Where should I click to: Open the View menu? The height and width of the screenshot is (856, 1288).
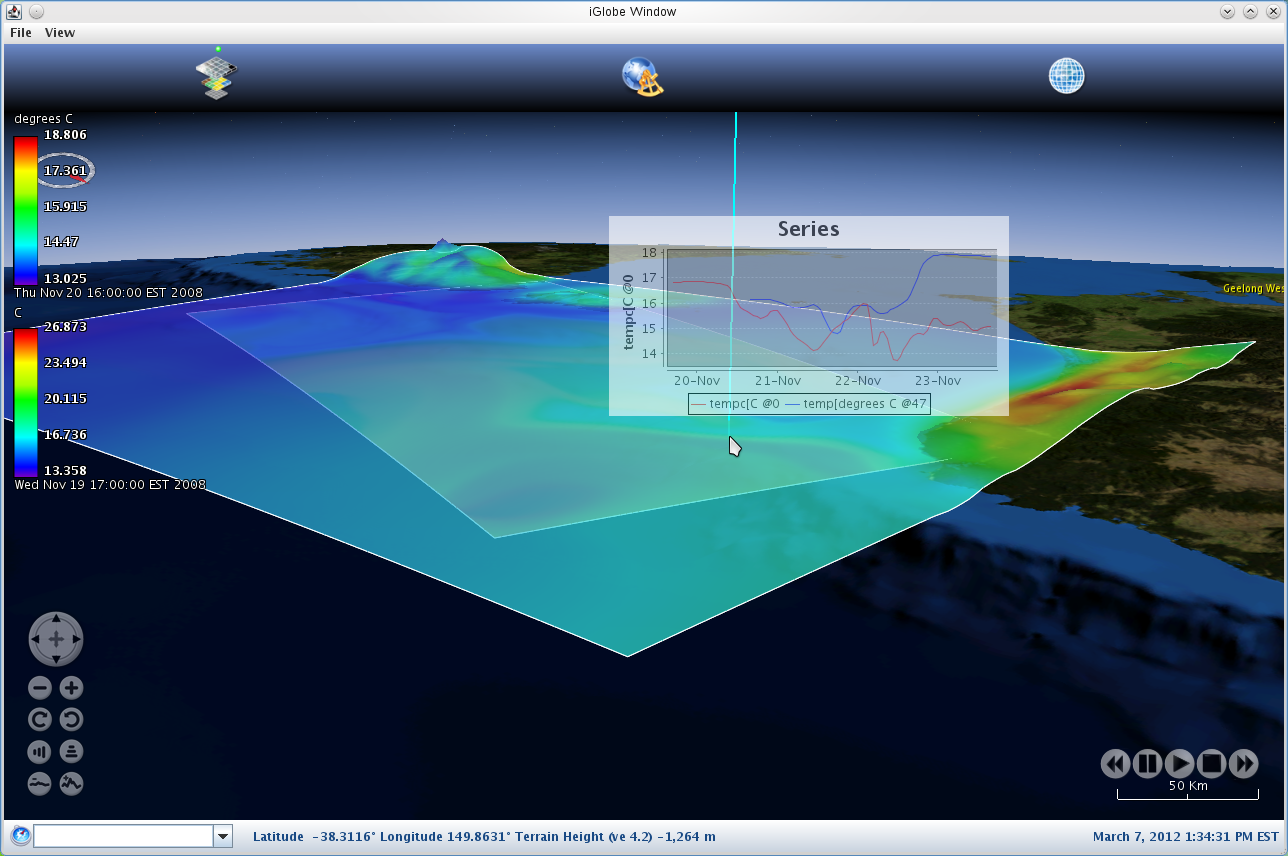[60, 33]
